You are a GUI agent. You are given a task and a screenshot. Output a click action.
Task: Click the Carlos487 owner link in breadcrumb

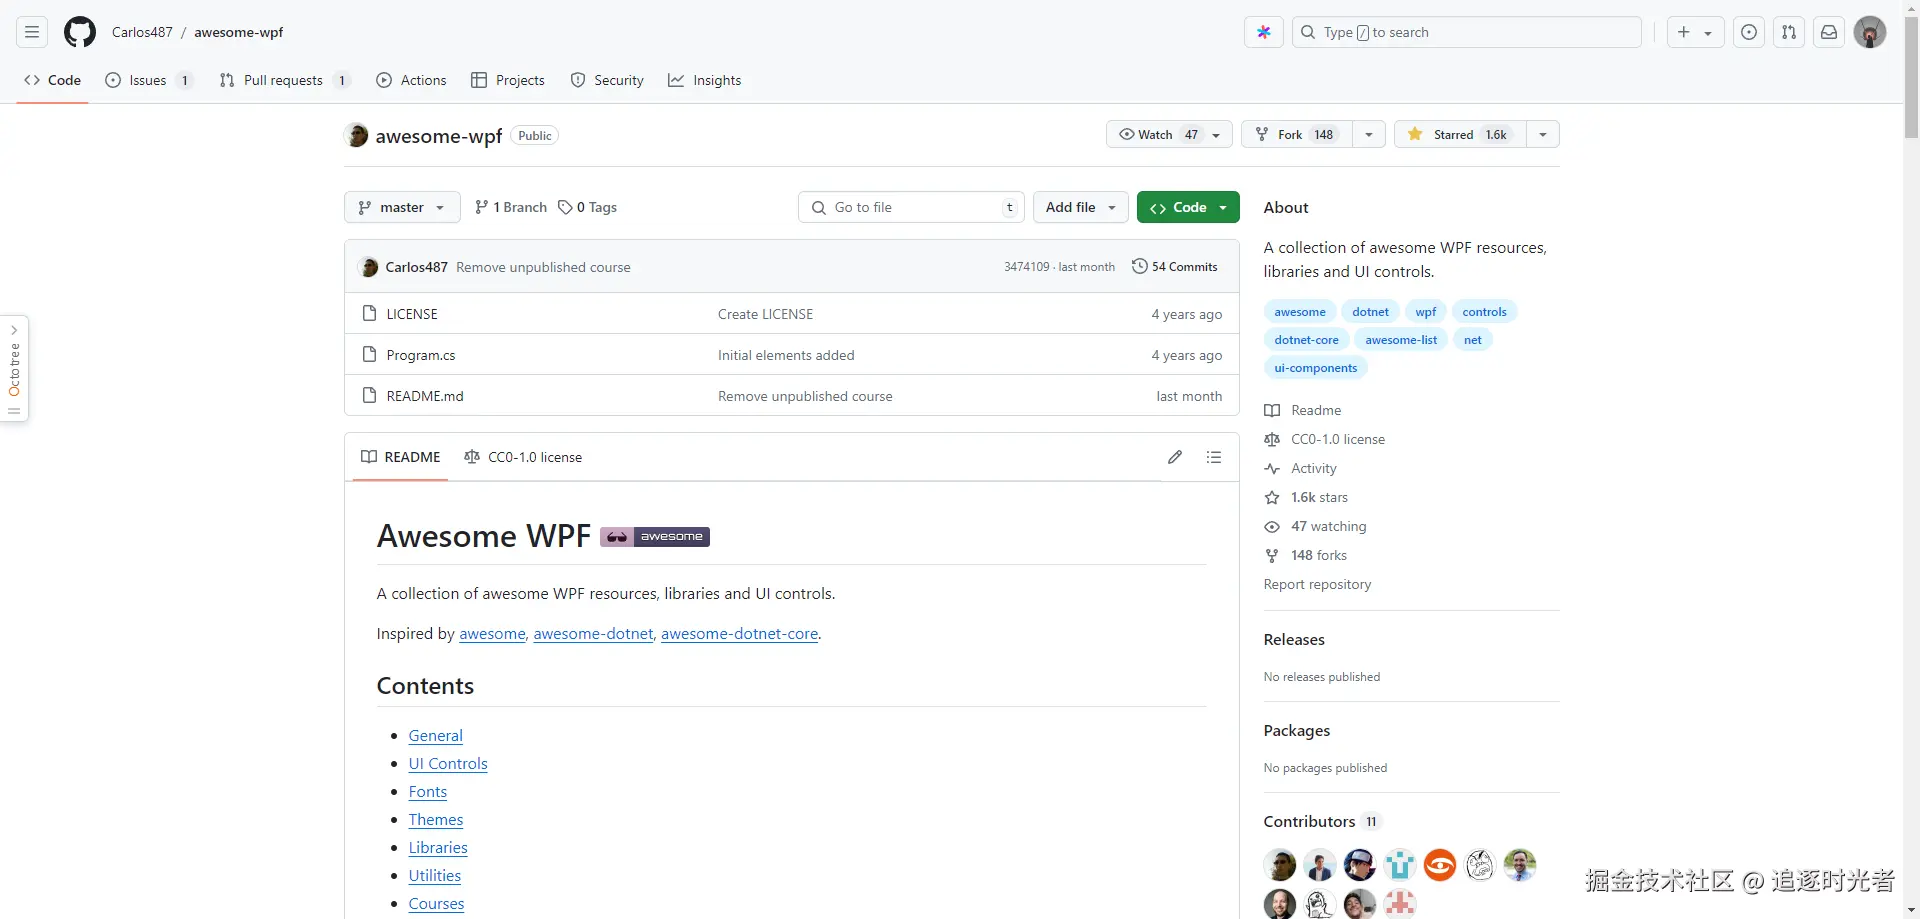(x=142, y=32)
